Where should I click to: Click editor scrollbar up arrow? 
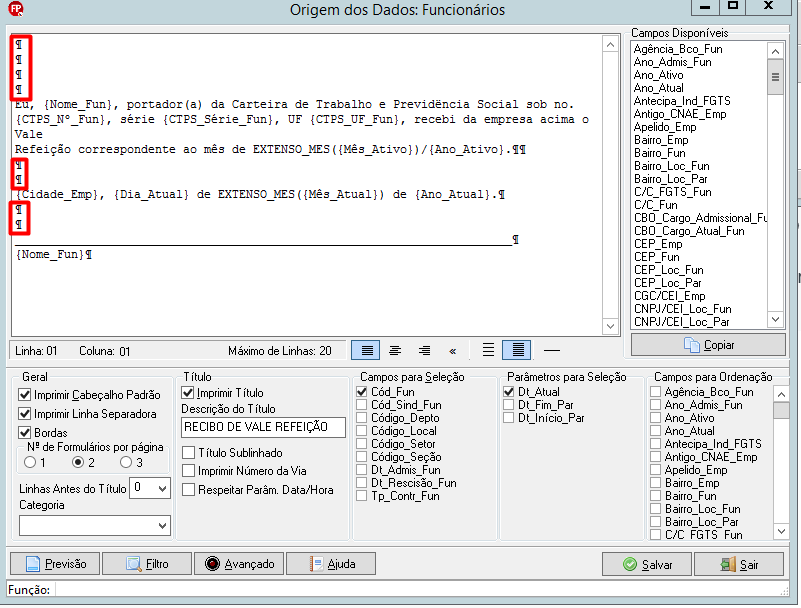[610, 45]
